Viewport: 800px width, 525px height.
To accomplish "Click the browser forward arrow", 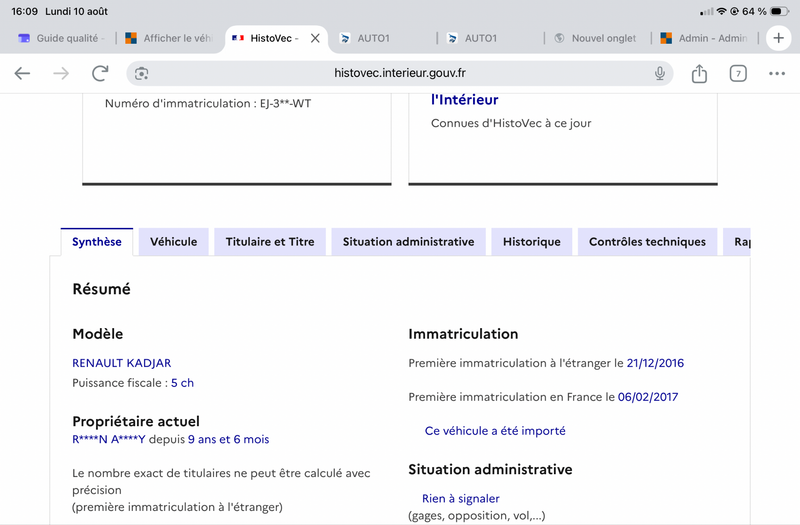I will (61, 73).
